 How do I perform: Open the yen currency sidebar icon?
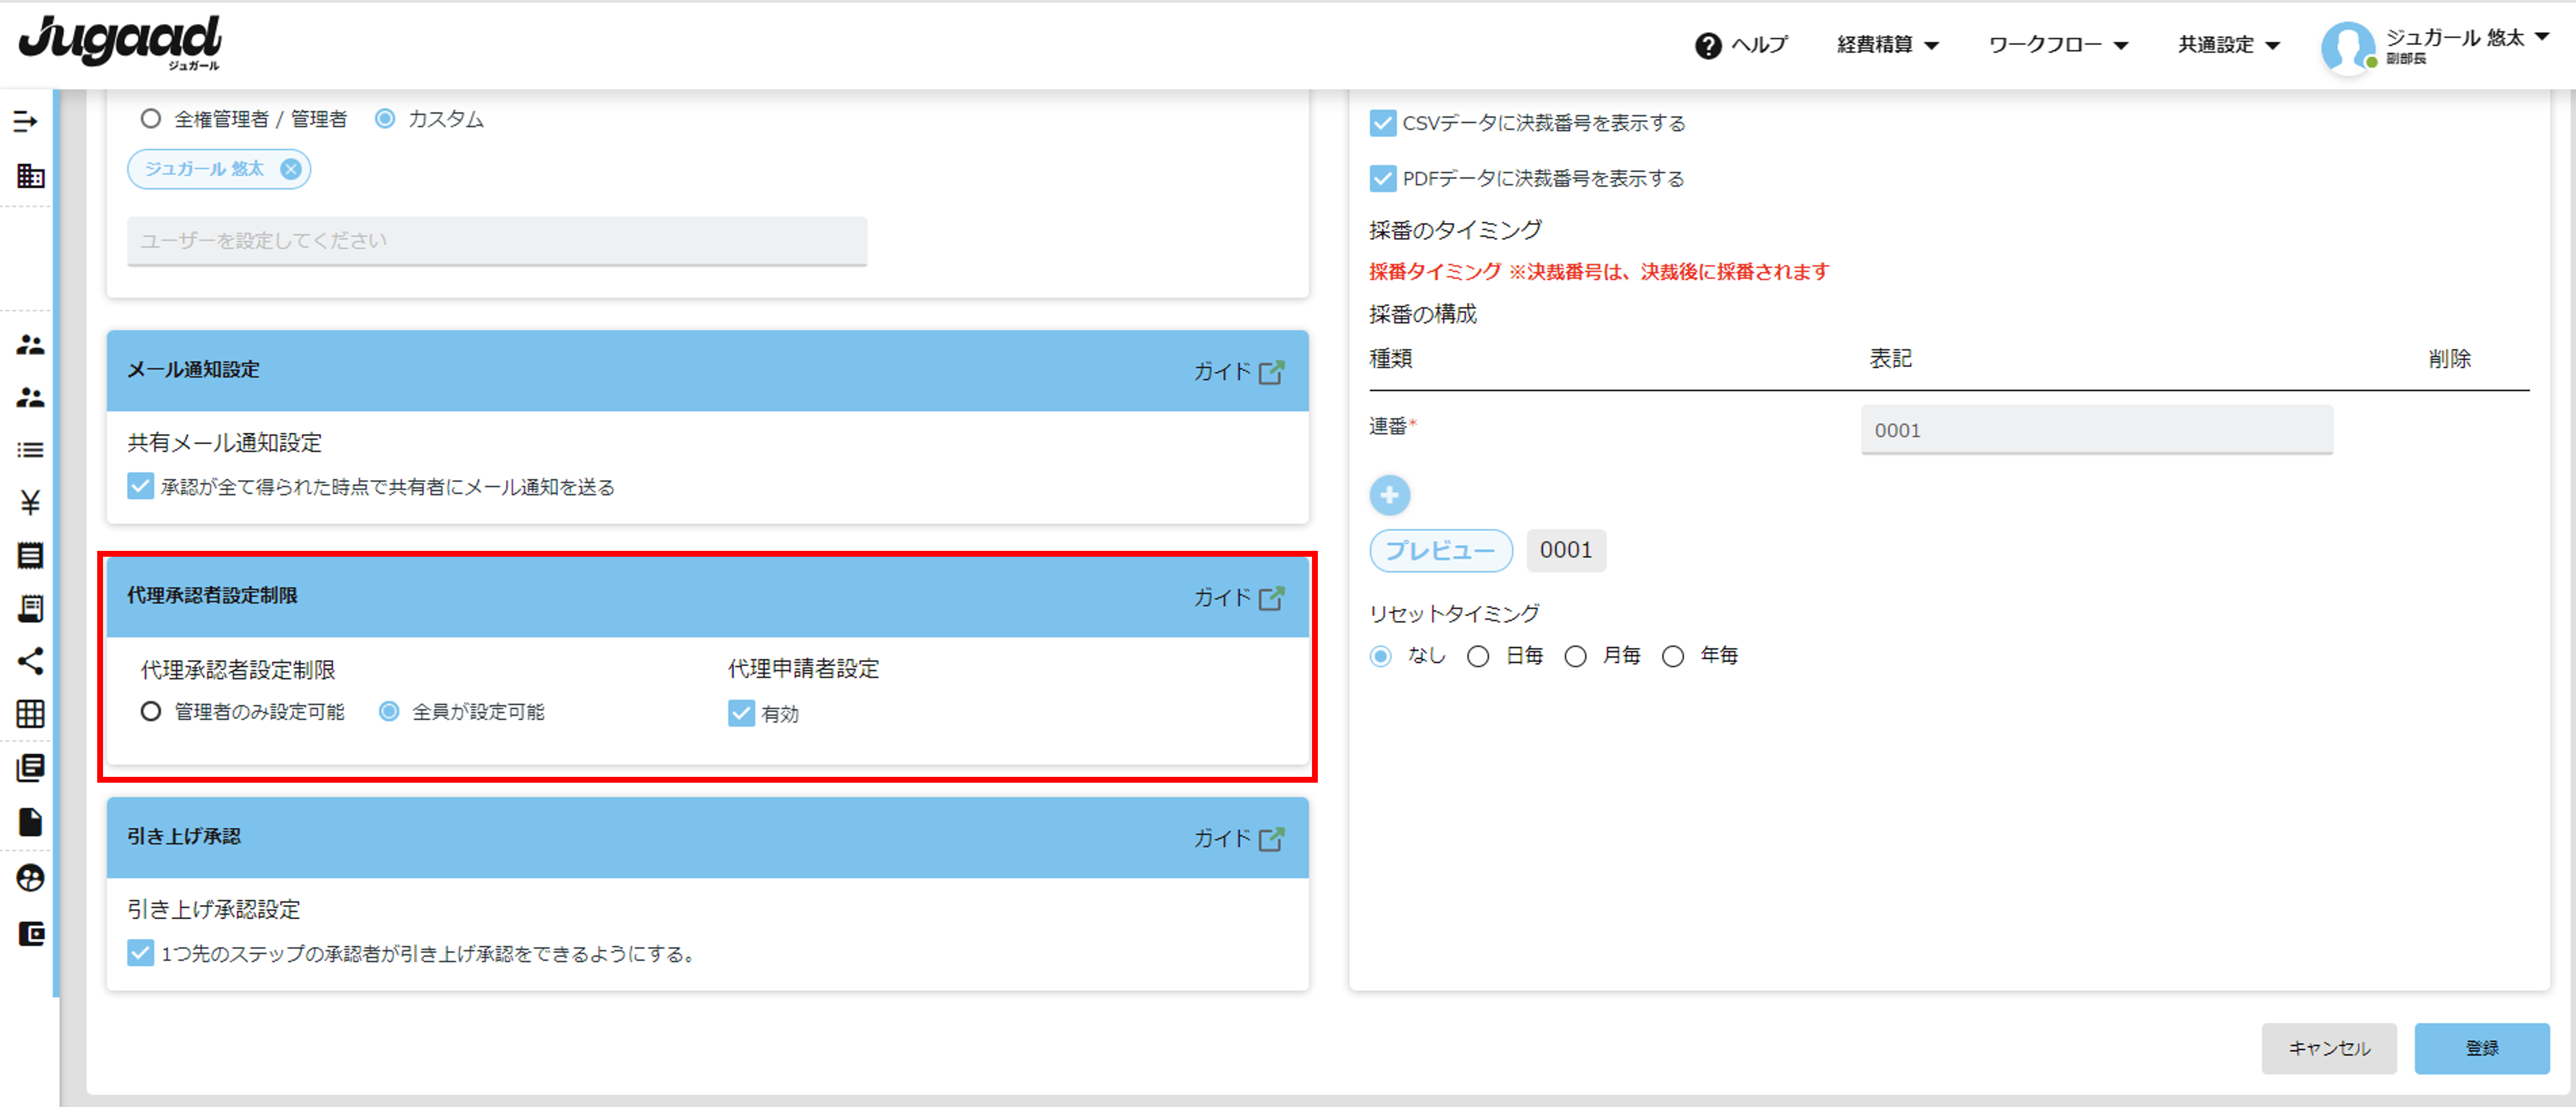tap(30, 502)
